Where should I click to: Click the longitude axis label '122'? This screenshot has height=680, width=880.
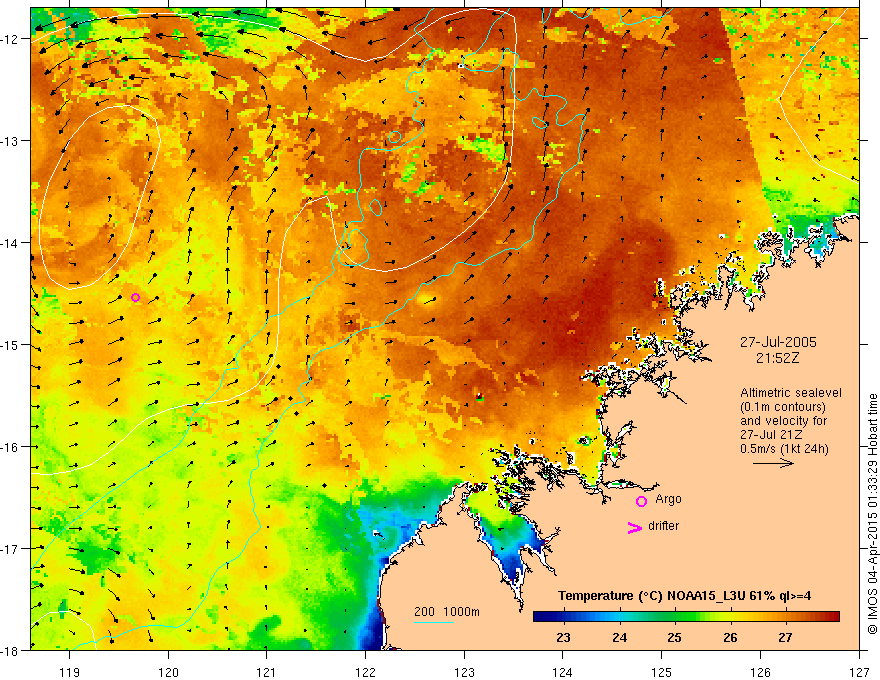(x=365, y=672)
